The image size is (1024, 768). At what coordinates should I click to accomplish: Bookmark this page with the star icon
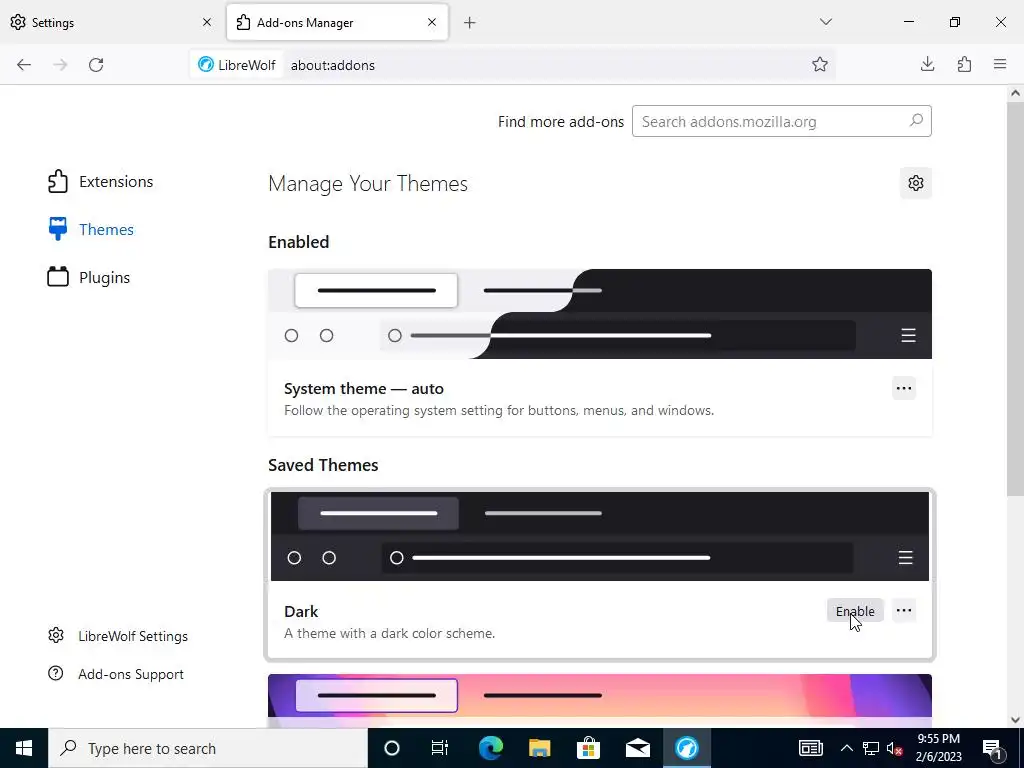[x=820, y=64]
